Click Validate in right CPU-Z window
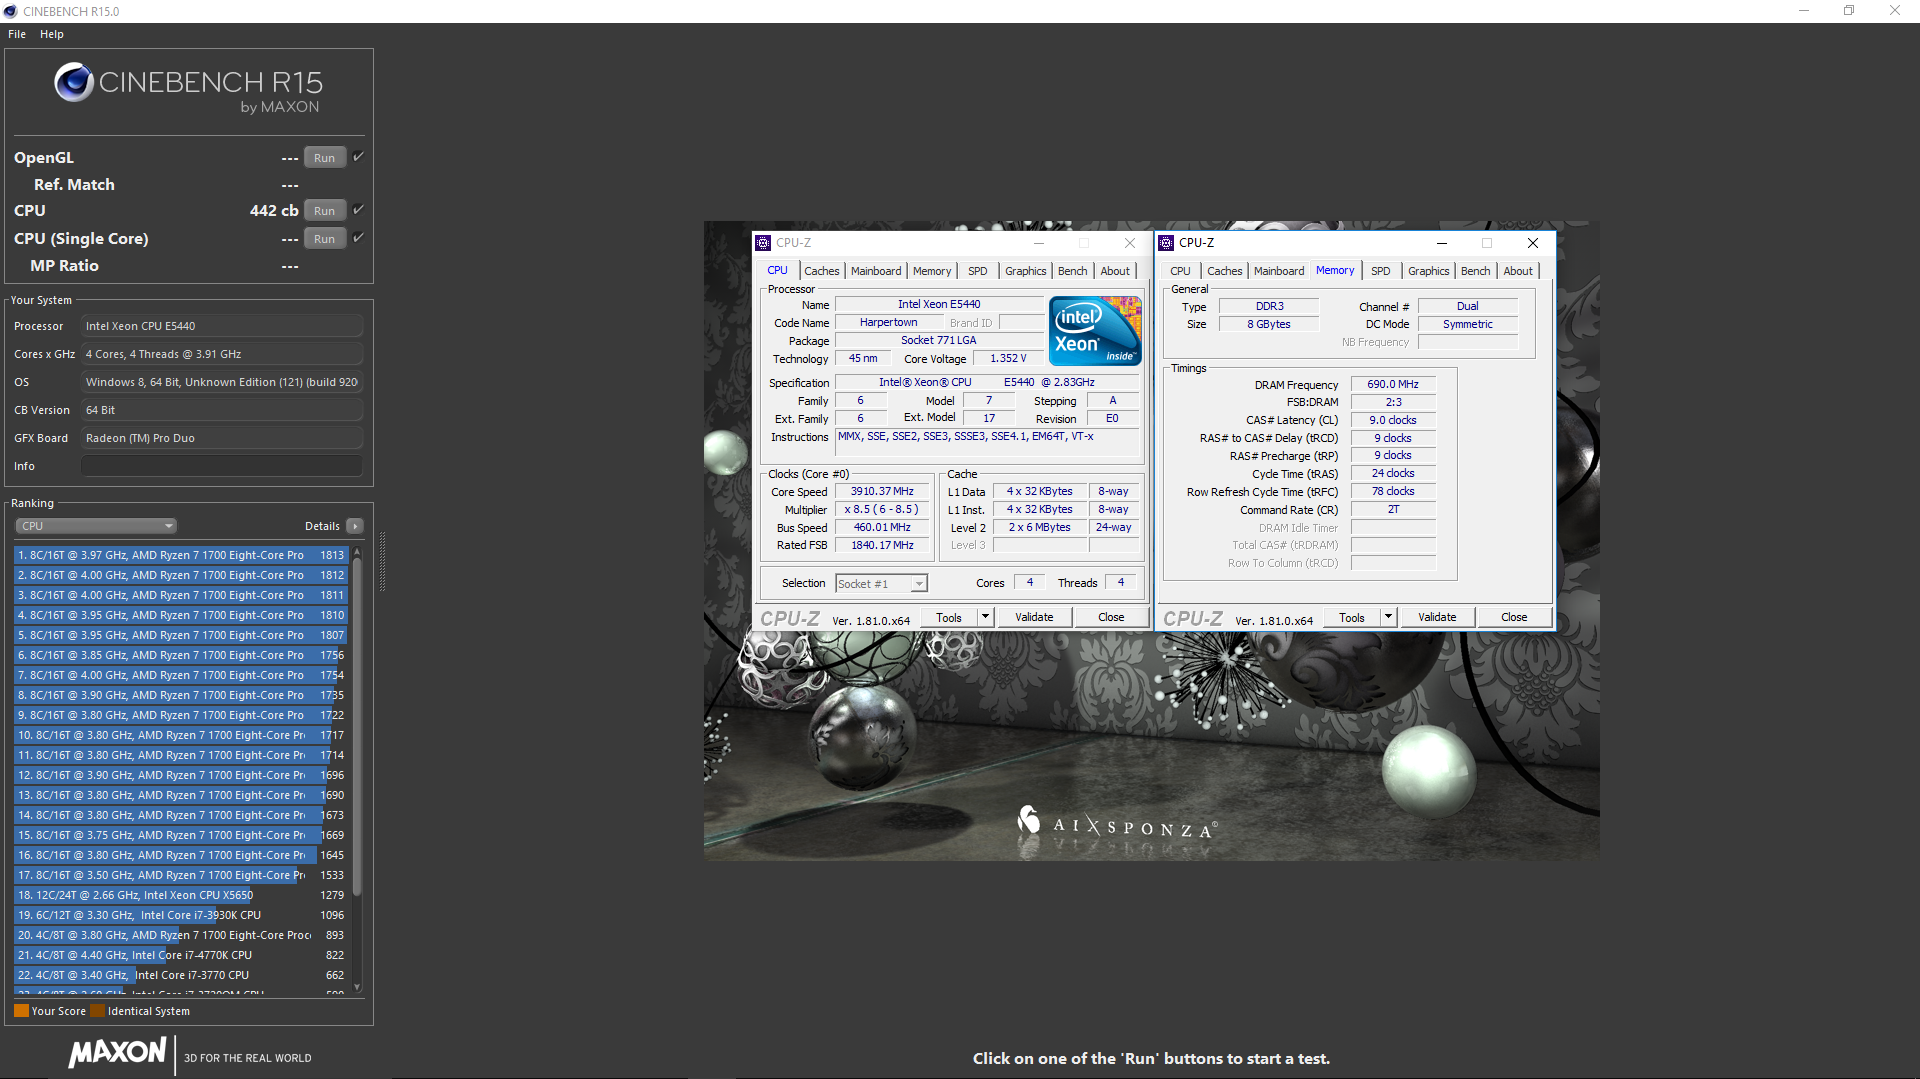1920x1079 pixels. coord(1437,618)
